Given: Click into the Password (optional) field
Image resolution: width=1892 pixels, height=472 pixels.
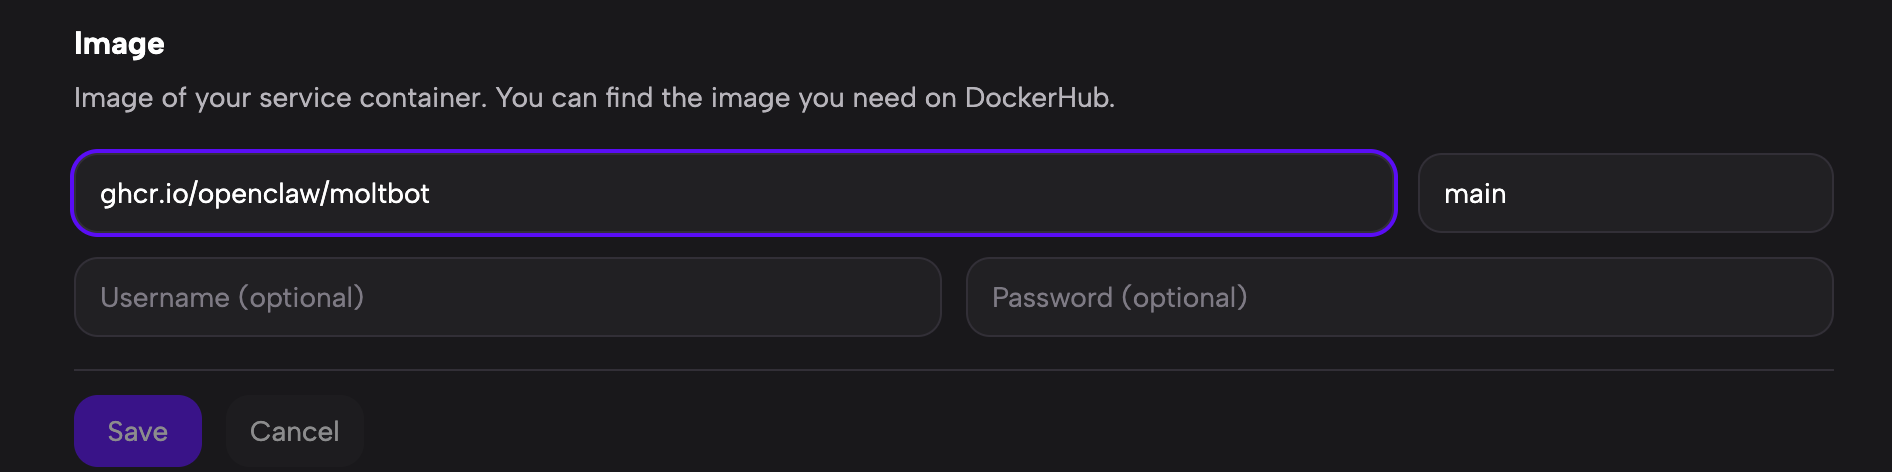Looking at the screenshot, I should [x=1399, y=297].
